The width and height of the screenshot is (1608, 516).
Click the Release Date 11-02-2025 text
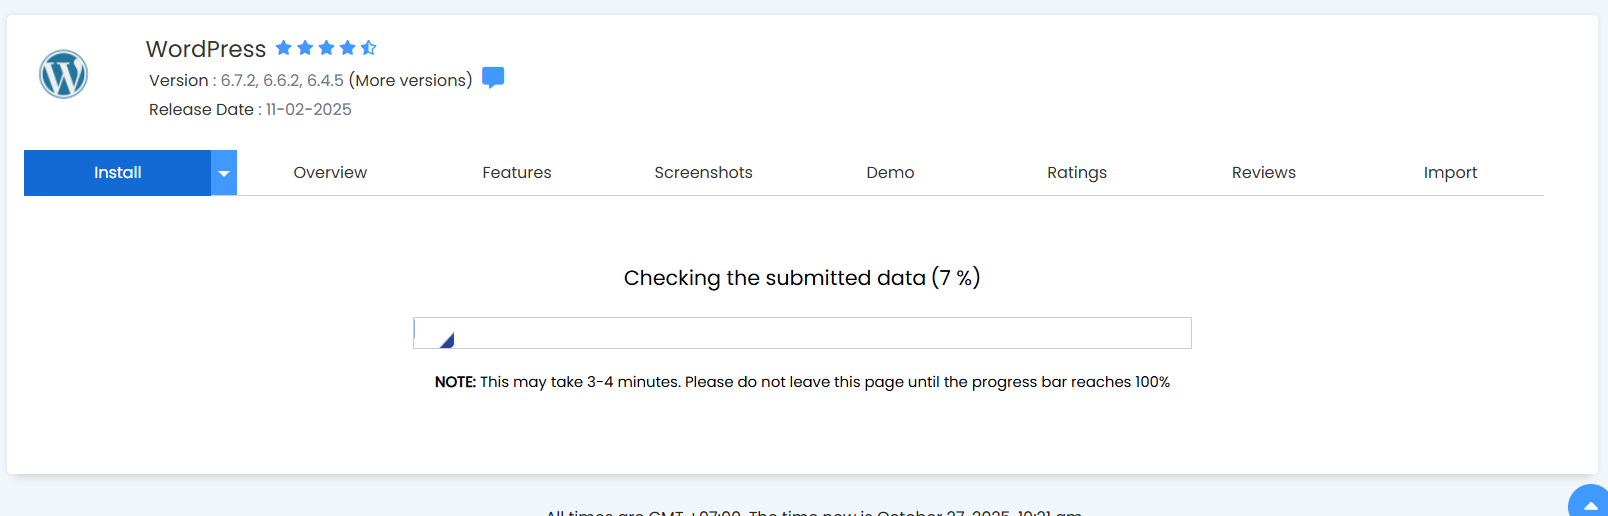(250, 110)
